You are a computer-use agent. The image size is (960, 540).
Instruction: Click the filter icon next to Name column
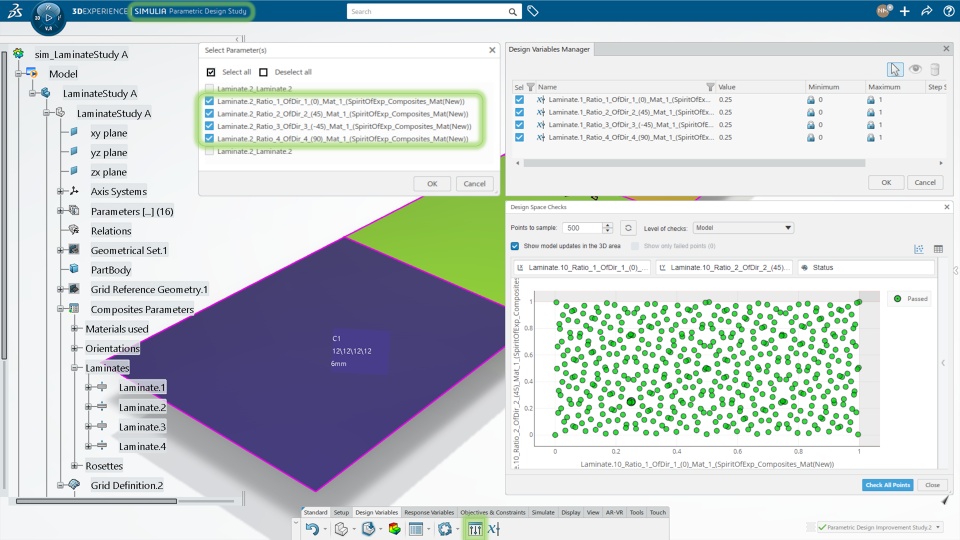click(x=710, y=87)
